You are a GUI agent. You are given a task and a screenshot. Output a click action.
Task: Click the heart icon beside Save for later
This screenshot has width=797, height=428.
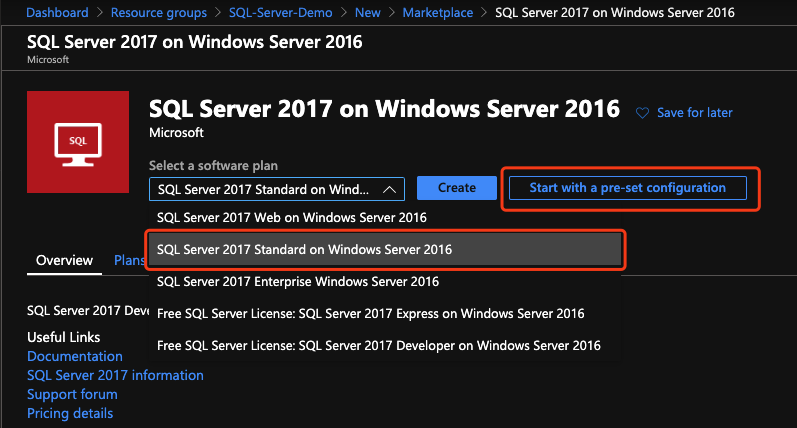point(642,113)
